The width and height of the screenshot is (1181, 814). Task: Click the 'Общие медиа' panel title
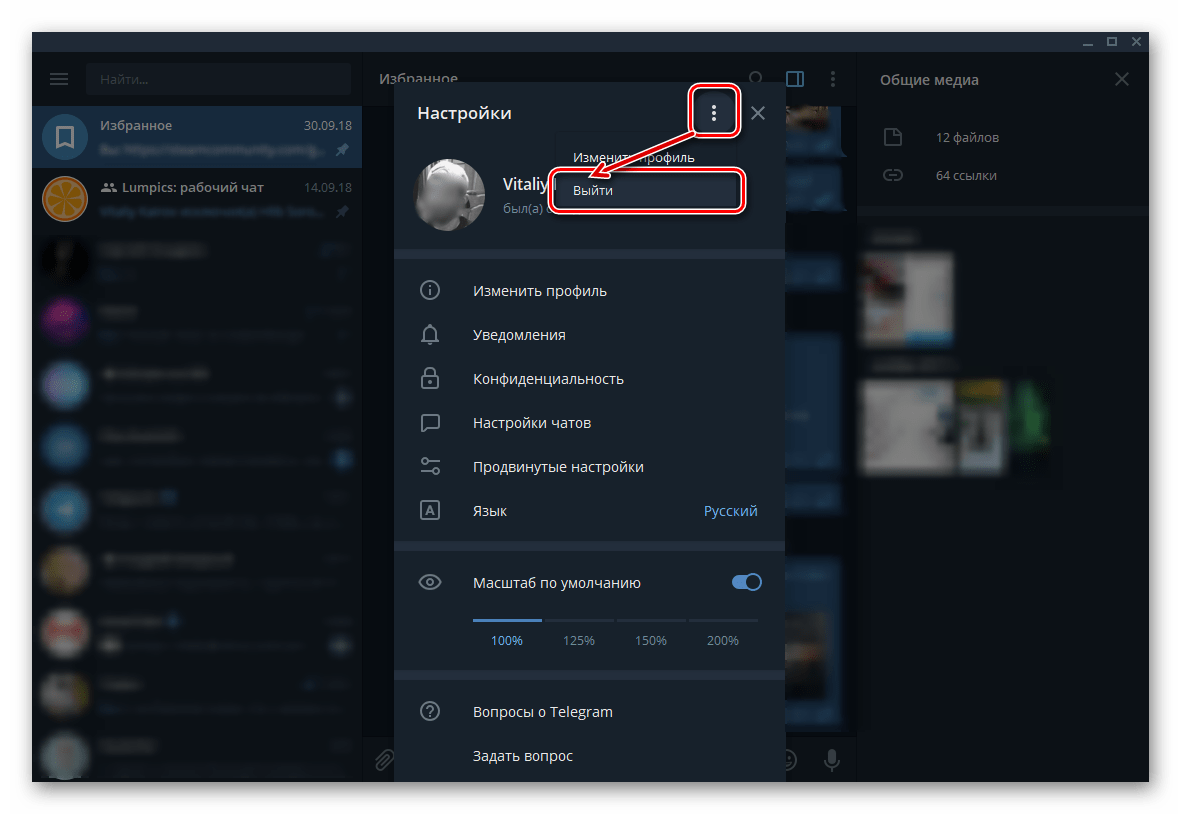pyautogui.click(x=929, y=80)
